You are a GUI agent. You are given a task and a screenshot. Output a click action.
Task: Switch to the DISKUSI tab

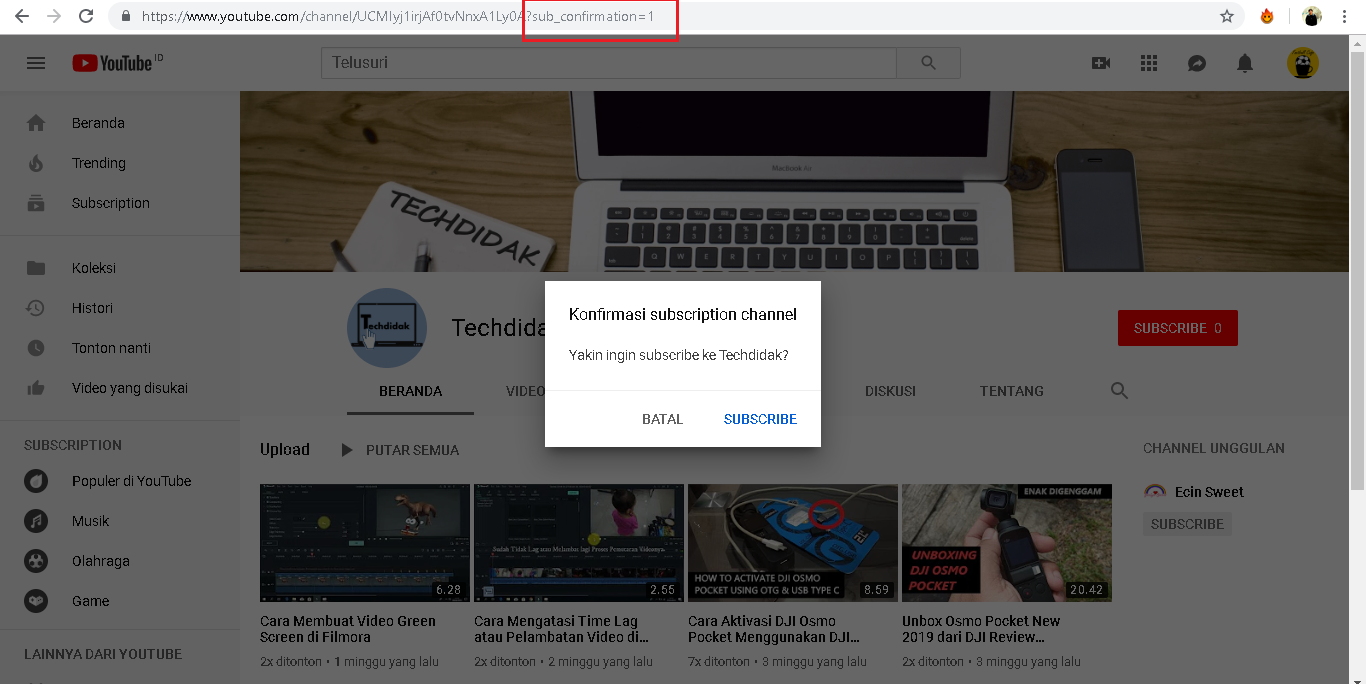click(890, 391)
